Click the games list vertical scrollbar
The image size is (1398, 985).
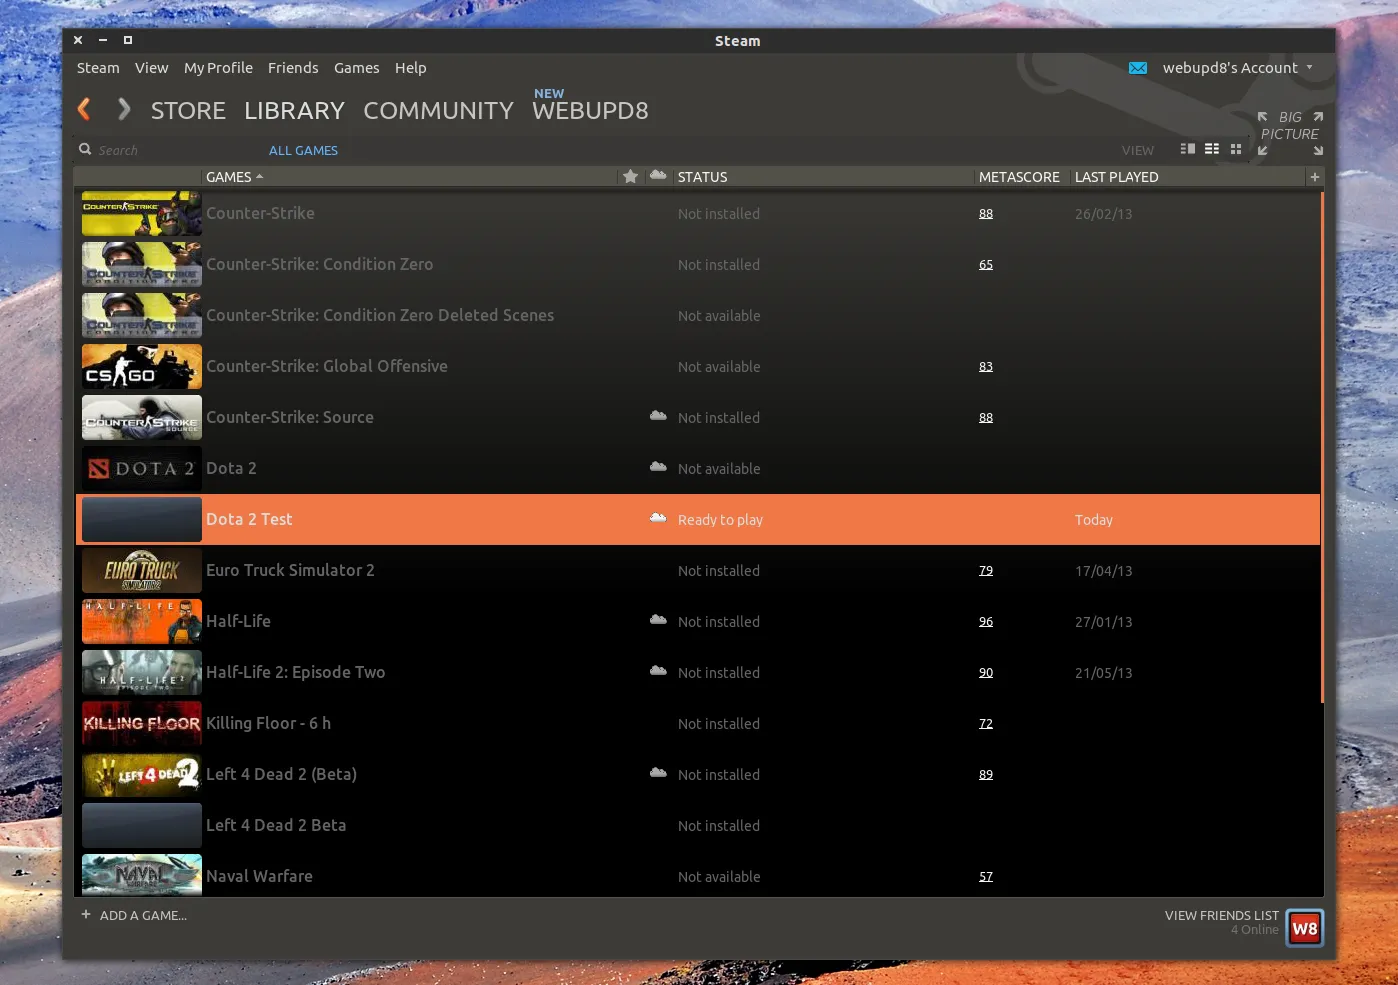(1322, 447)
